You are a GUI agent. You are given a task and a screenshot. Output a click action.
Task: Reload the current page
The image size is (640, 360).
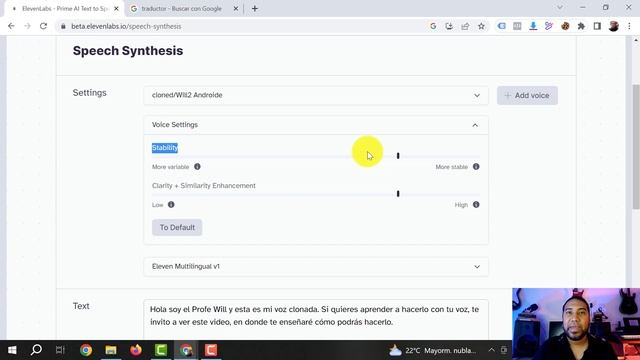pos(43,26)
